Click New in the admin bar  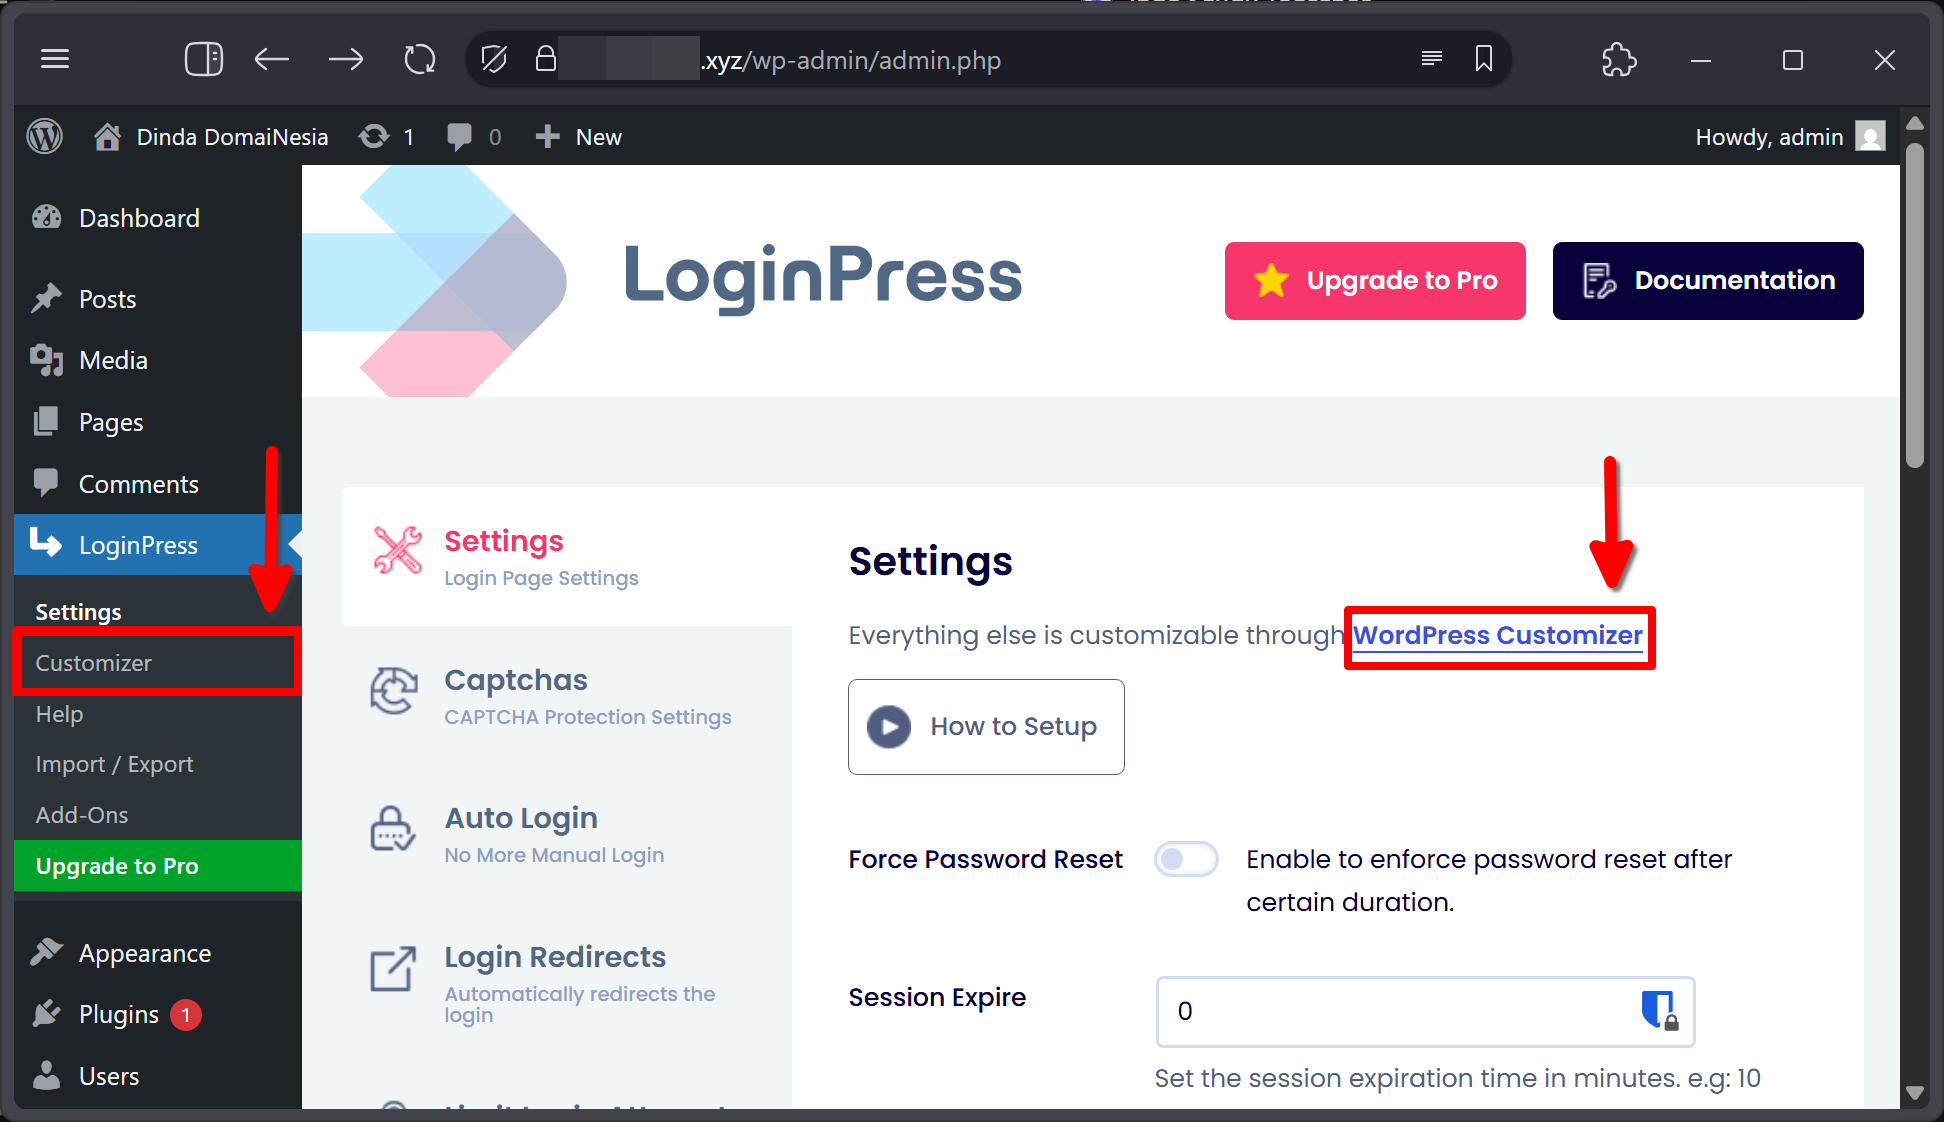[x=579, y=136]
